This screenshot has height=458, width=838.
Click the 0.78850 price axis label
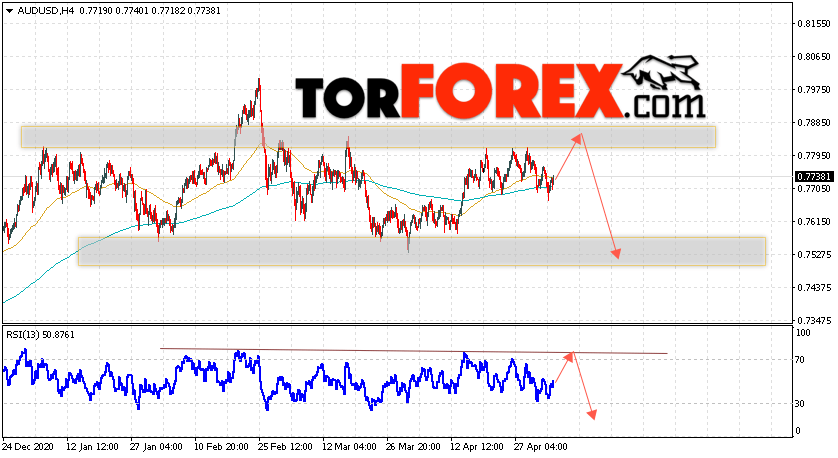point(814,123)
